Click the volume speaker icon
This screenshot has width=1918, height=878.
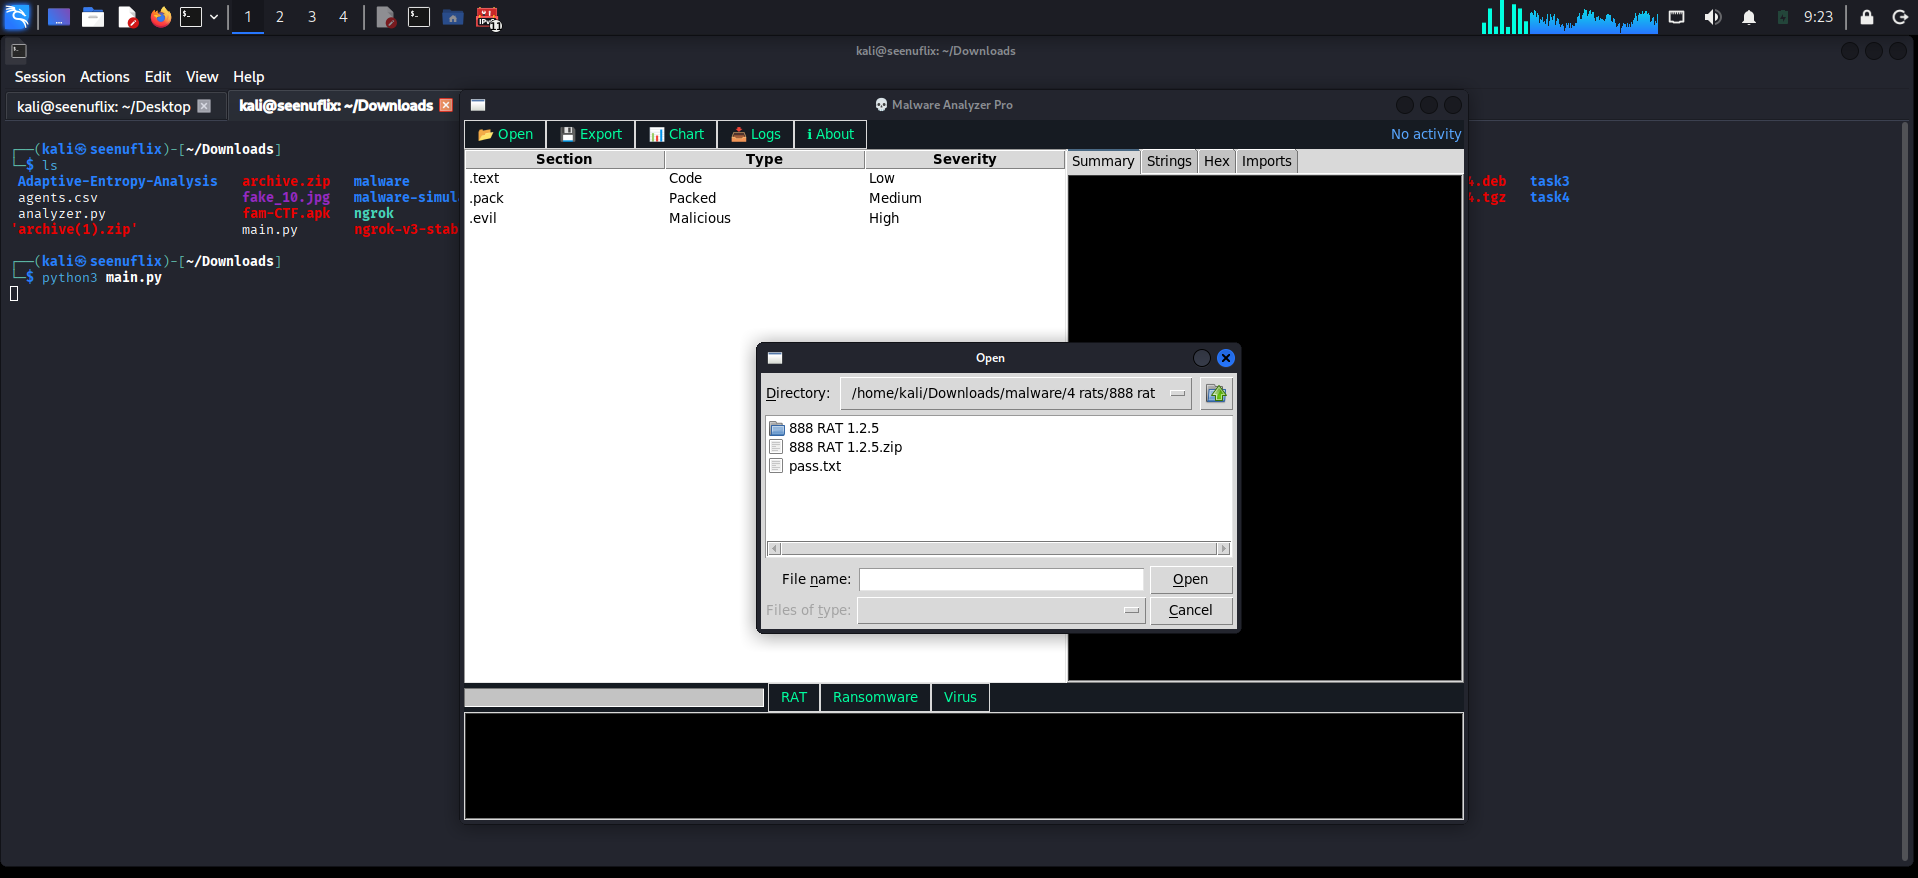(x=1713, y=17)
